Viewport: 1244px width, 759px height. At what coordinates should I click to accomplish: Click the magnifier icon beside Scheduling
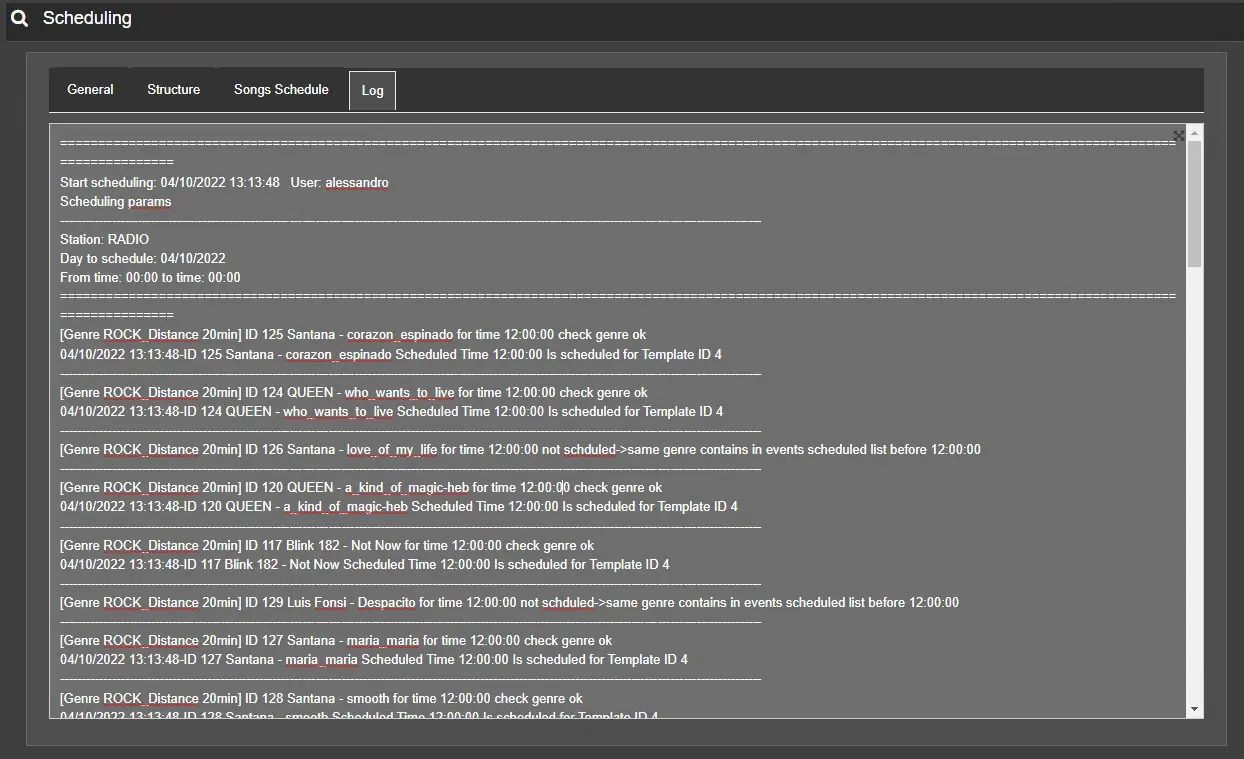[20, 19]
